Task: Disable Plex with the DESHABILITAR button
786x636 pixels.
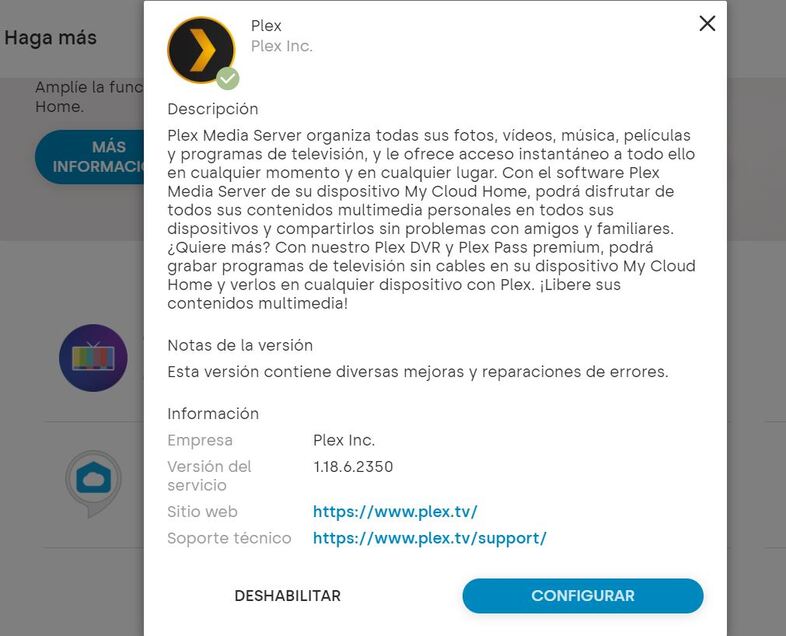Action: (288, 595)
